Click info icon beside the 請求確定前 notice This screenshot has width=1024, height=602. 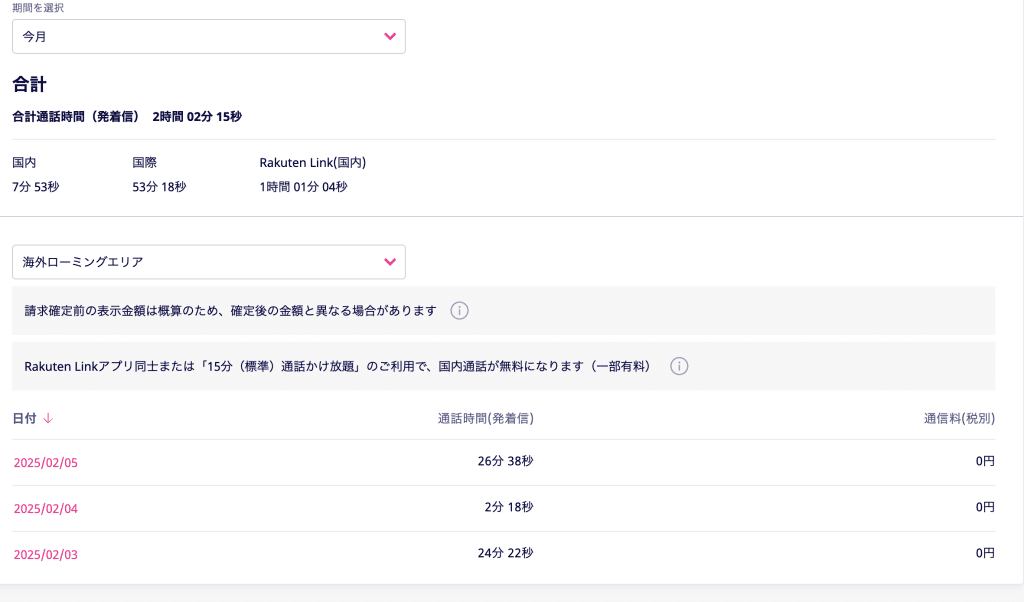[x=459, y=311]
